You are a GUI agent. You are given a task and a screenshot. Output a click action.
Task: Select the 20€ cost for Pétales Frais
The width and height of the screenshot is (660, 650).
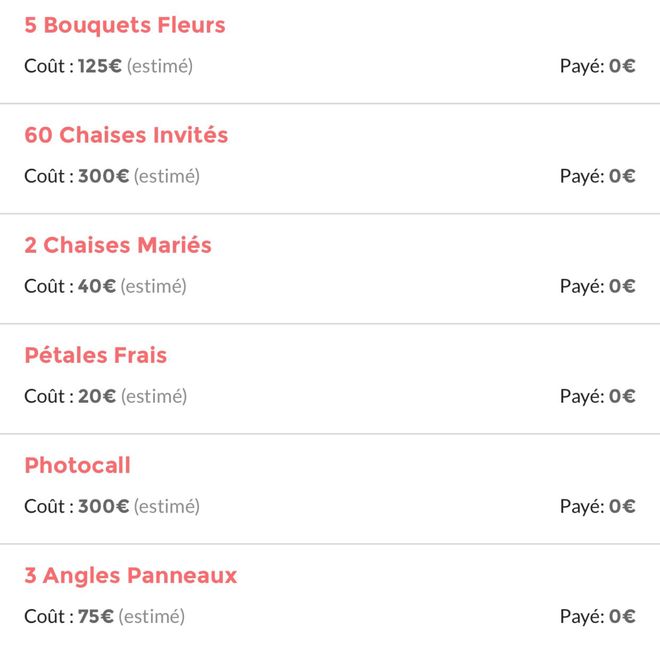[x=97, y=396]
